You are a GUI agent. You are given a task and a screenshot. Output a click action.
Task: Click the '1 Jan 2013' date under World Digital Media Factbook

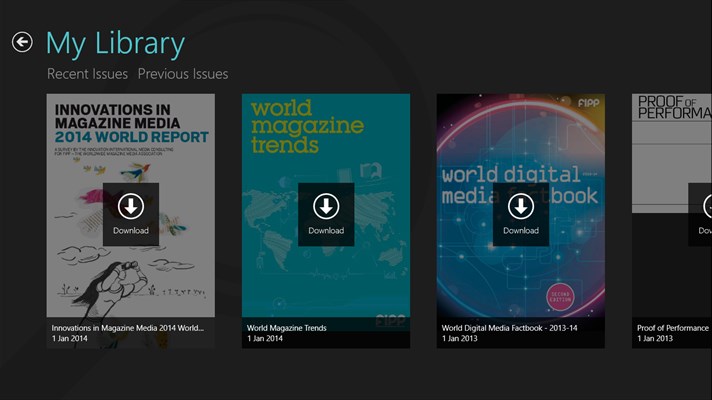[460, 338]
